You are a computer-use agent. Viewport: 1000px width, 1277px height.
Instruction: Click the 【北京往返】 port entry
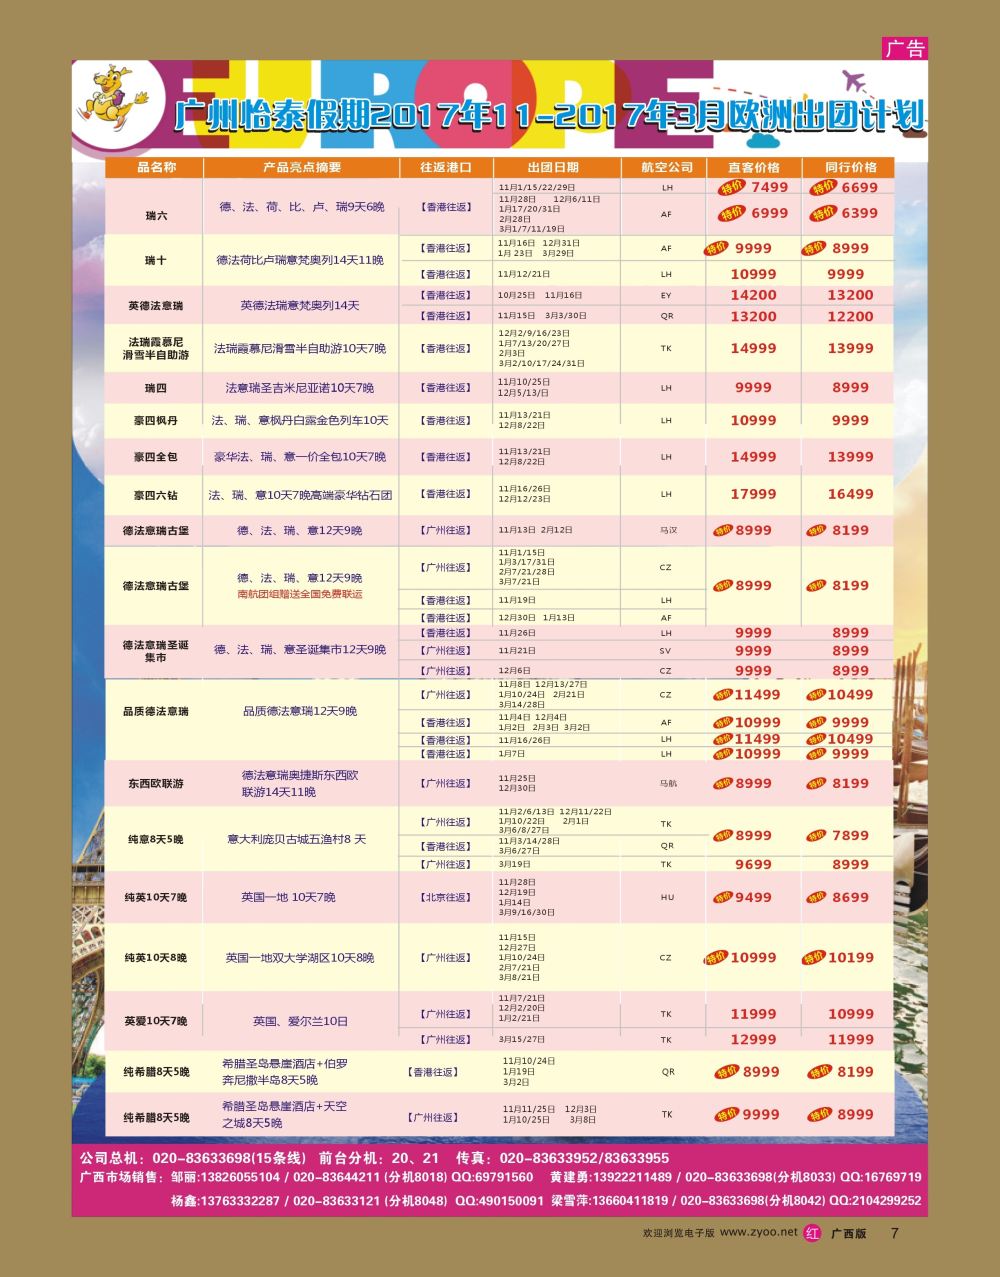click(445, 897)
